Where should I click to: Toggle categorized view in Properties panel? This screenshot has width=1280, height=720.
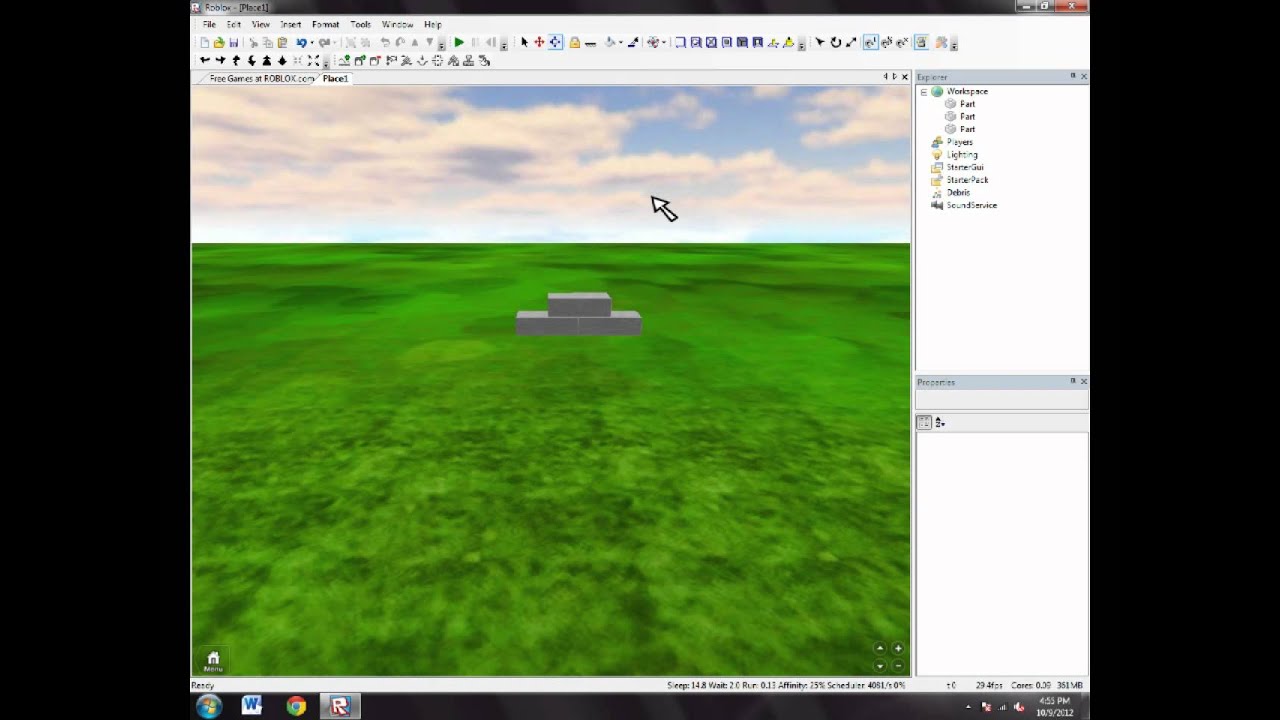pyautogui.click(x=924, y=423)
